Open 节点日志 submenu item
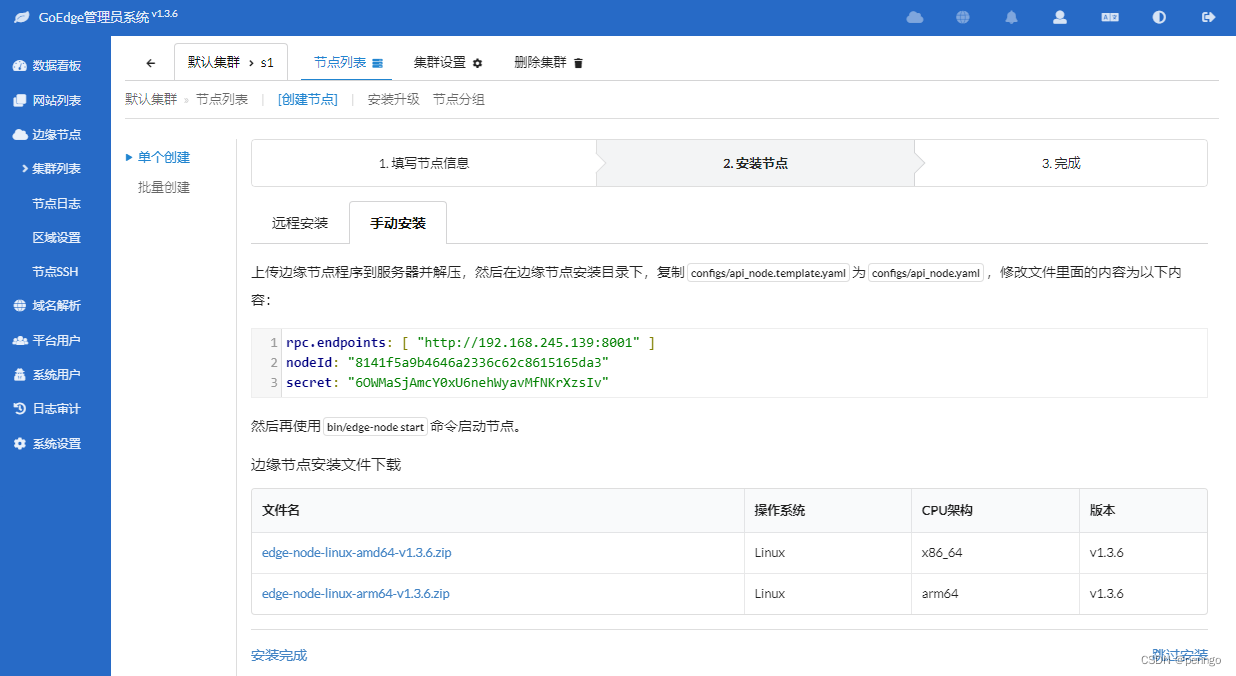 [x=55, y=203]
